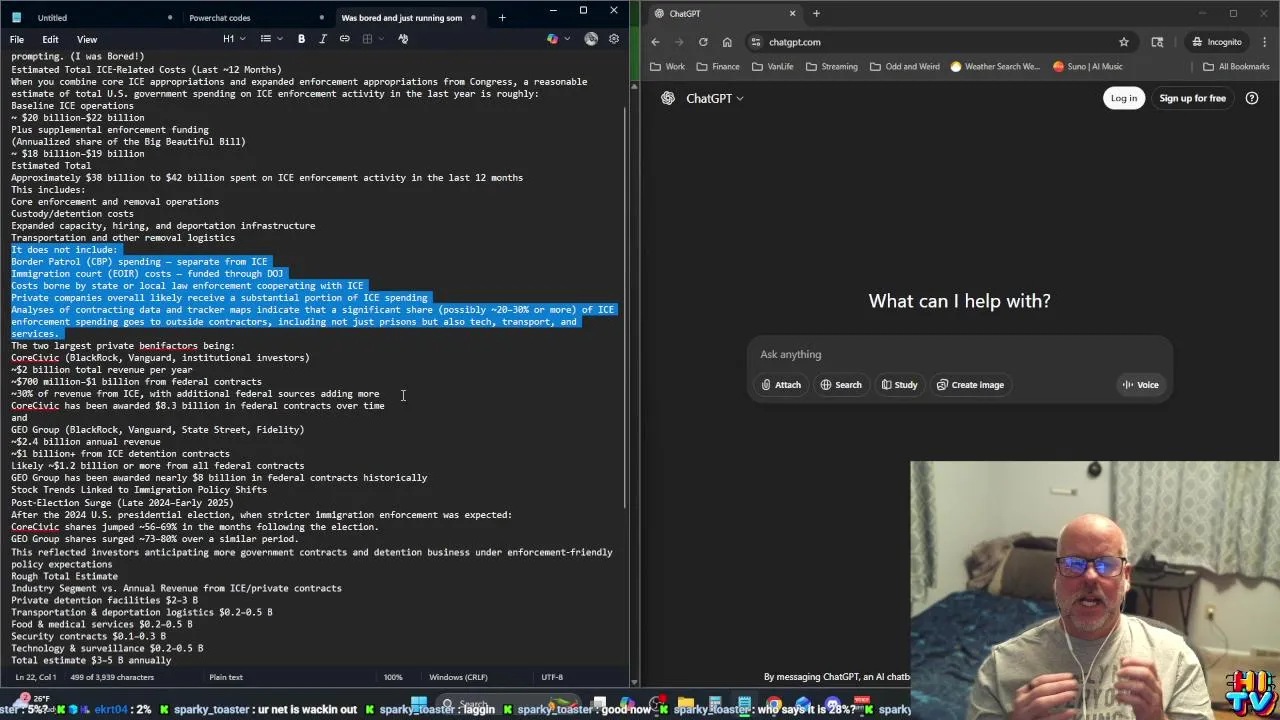Open the 100% zoom level in status bar
The image size is (1280, 720).
(393, 677)
